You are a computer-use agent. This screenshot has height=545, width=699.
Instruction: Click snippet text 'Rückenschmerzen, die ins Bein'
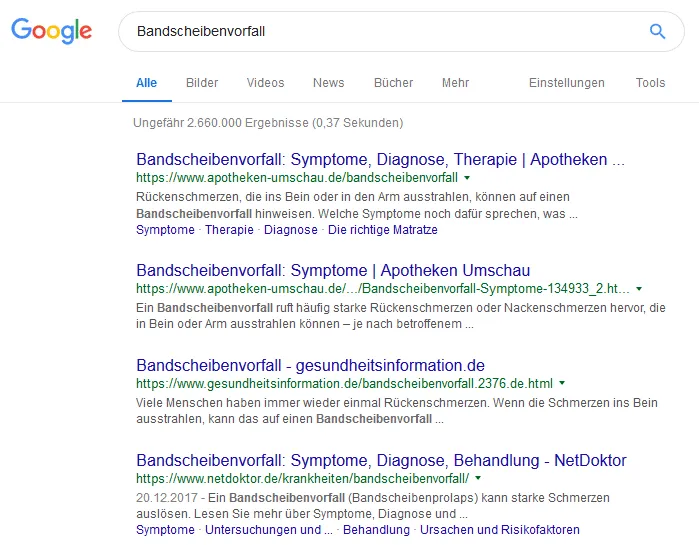tap(210, 197)
